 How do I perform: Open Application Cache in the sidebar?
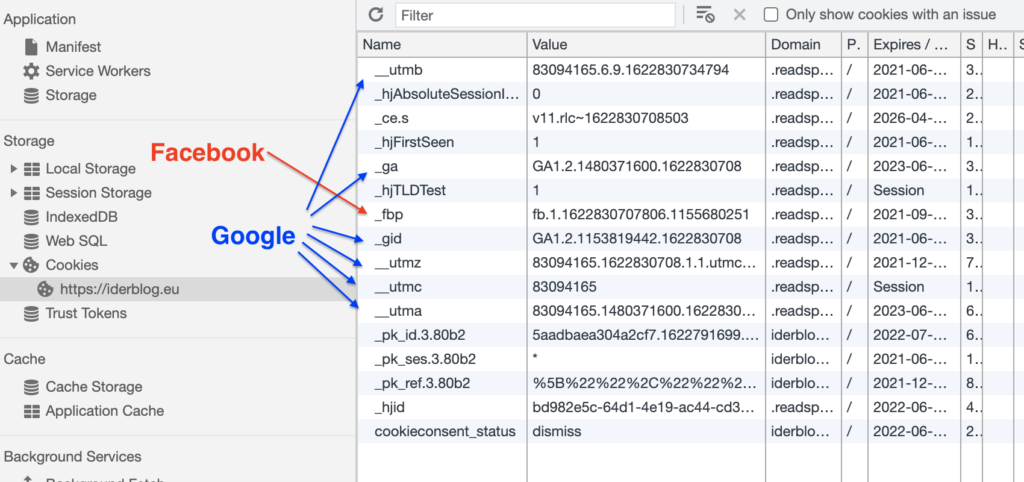[104, 411]
